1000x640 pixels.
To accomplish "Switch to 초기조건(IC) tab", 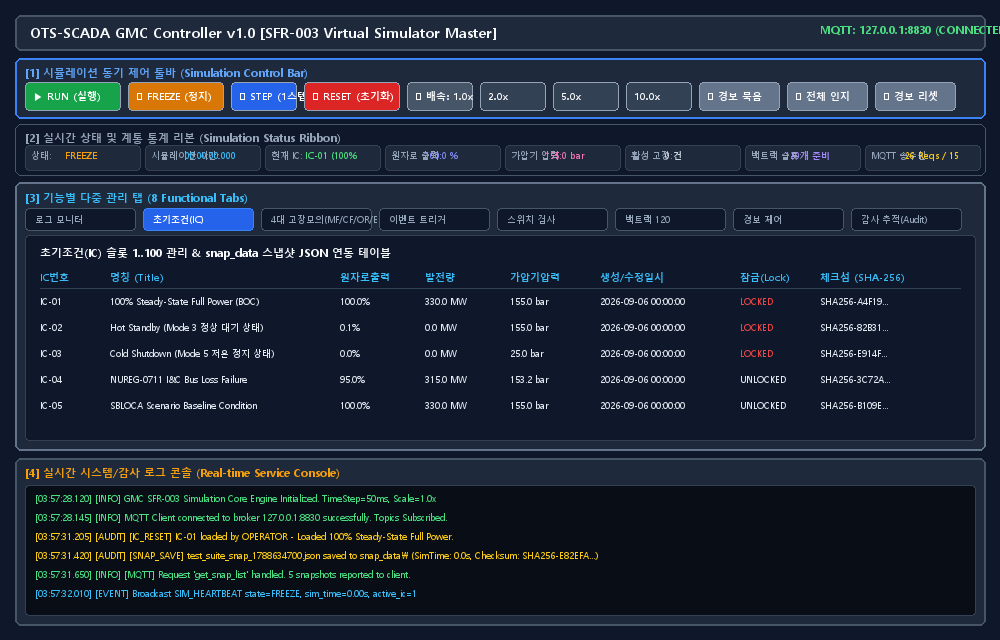I will tap(198, 219).
